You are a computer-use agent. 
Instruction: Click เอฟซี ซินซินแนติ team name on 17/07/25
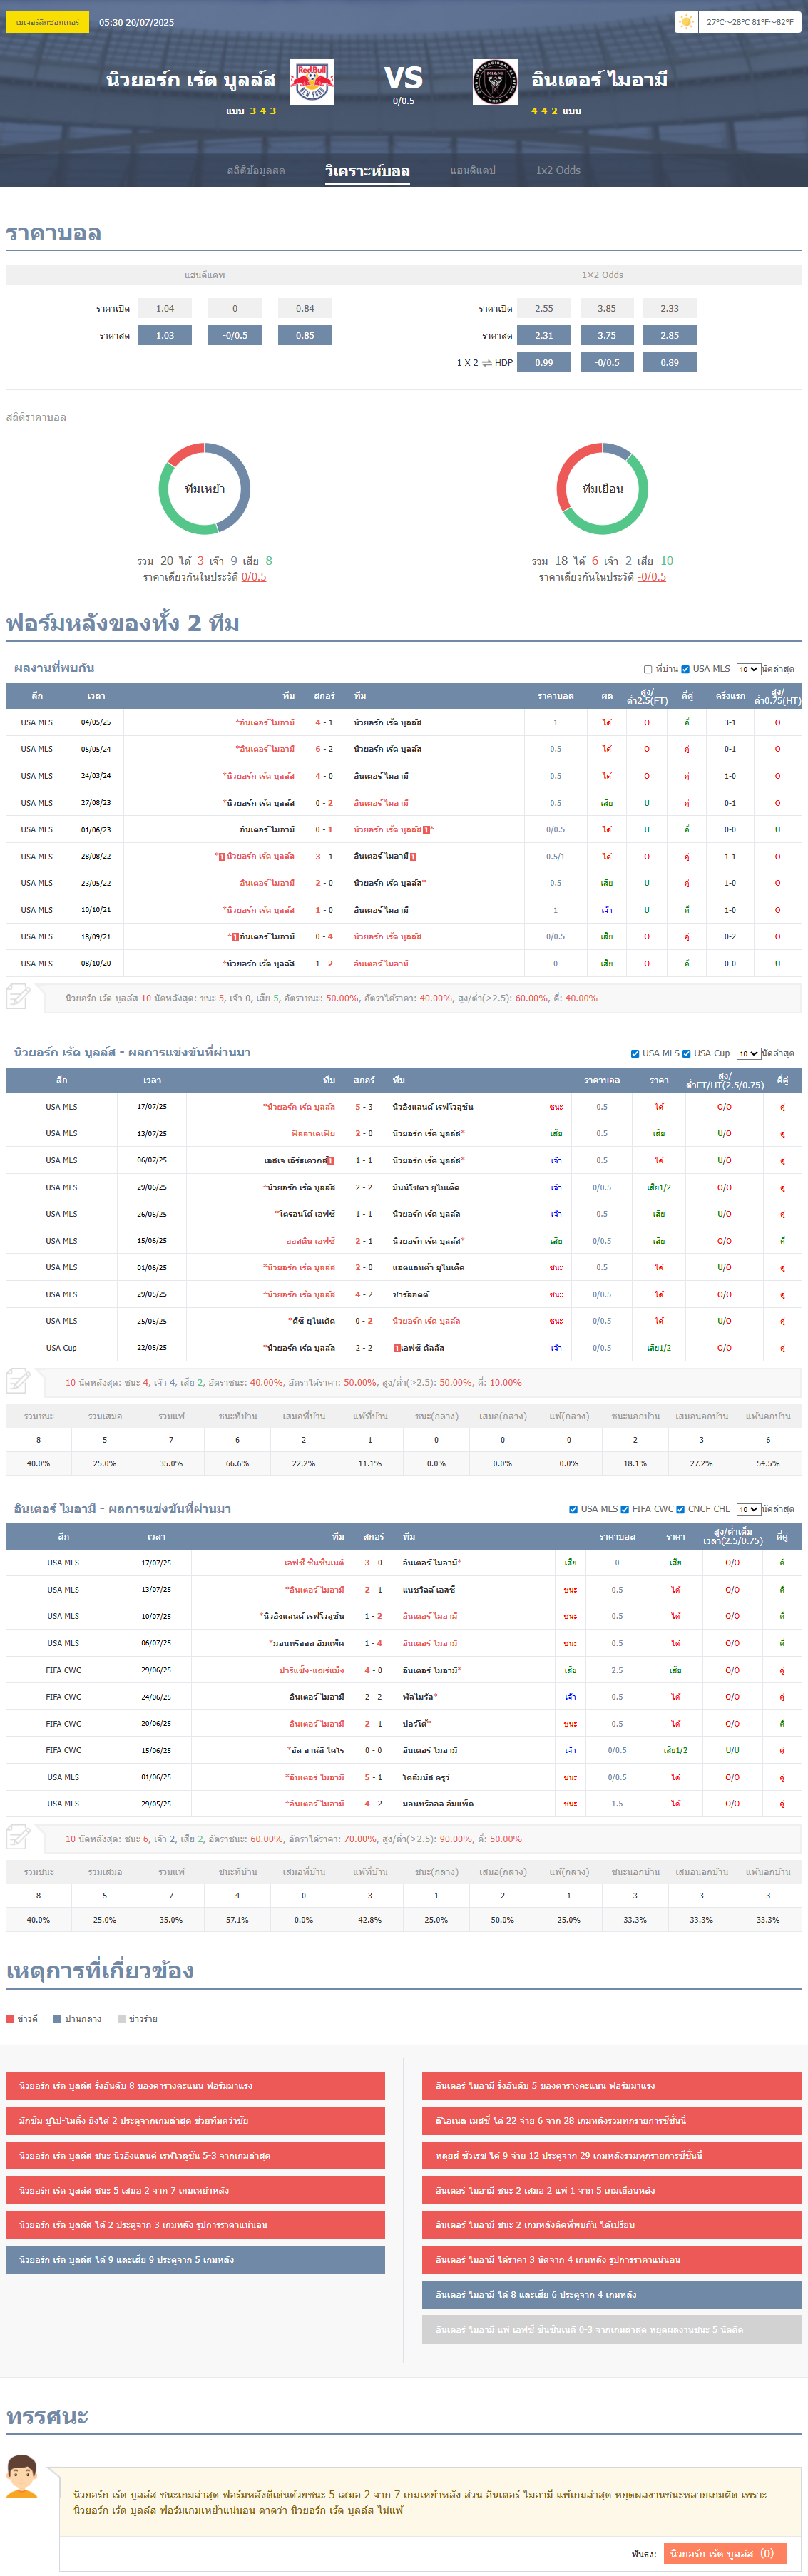coord(314,1562)
